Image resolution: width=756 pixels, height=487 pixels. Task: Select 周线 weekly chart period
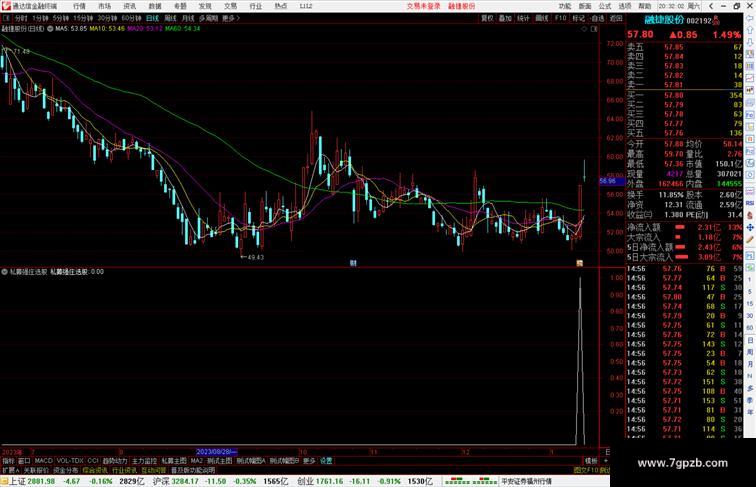point(170,18)
